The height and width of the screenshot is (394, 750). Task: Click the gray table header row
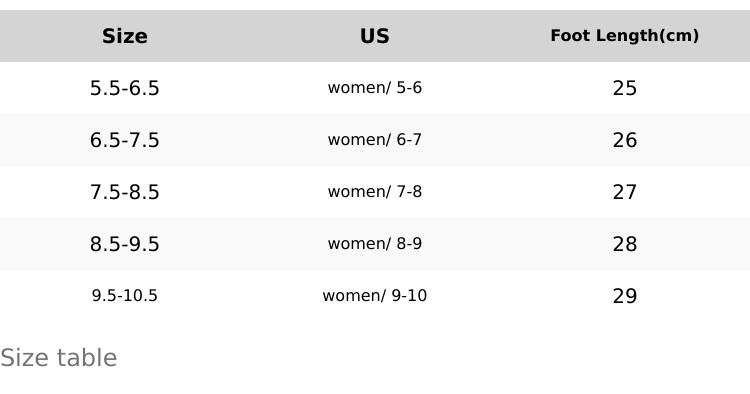(x=375, y=36)
